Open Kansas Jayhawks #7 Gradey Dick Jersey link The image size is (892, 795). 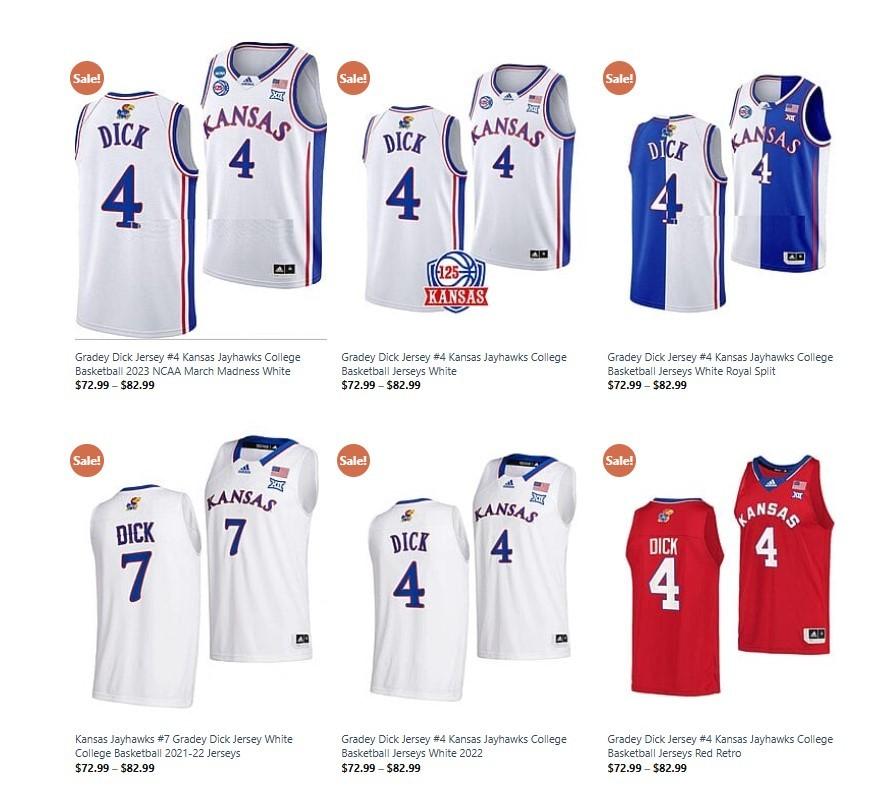tap(184, 746)
